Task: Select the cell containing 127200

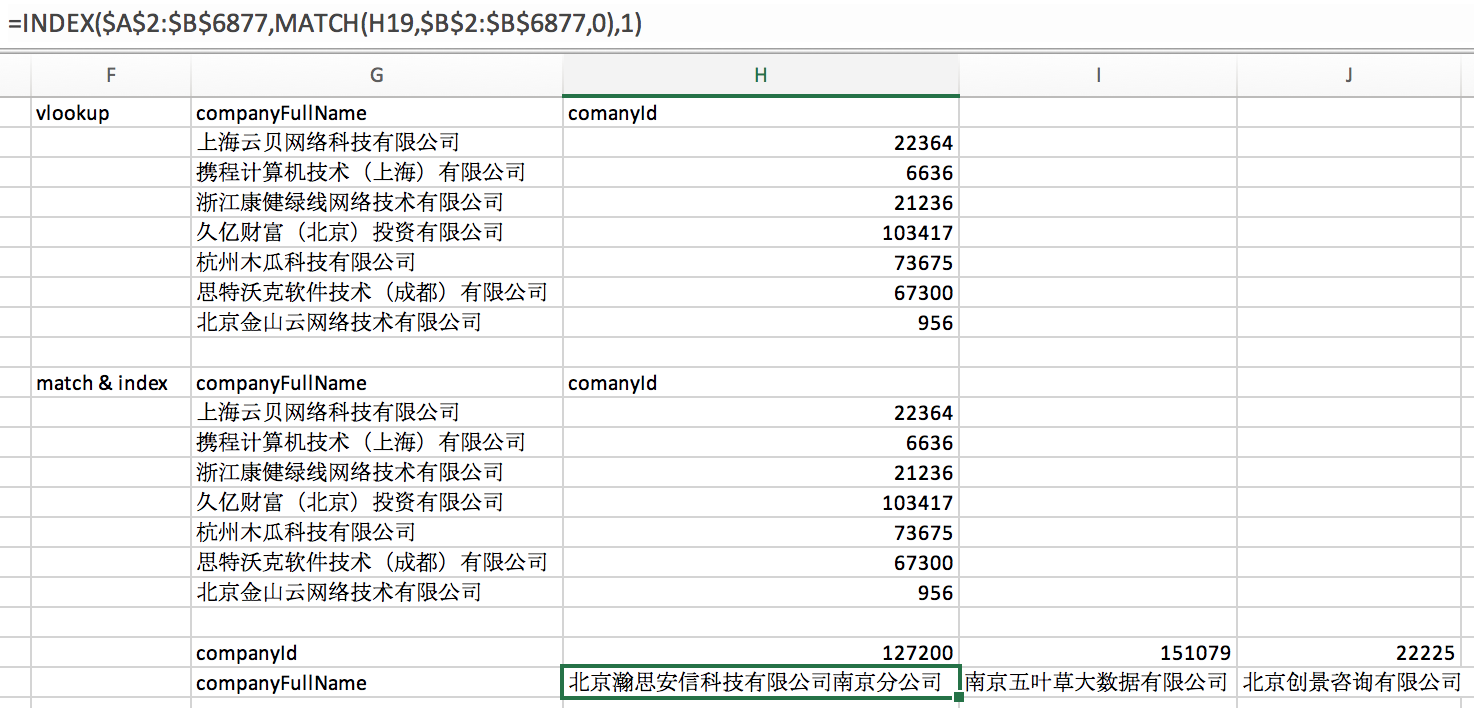Action: 760,653
